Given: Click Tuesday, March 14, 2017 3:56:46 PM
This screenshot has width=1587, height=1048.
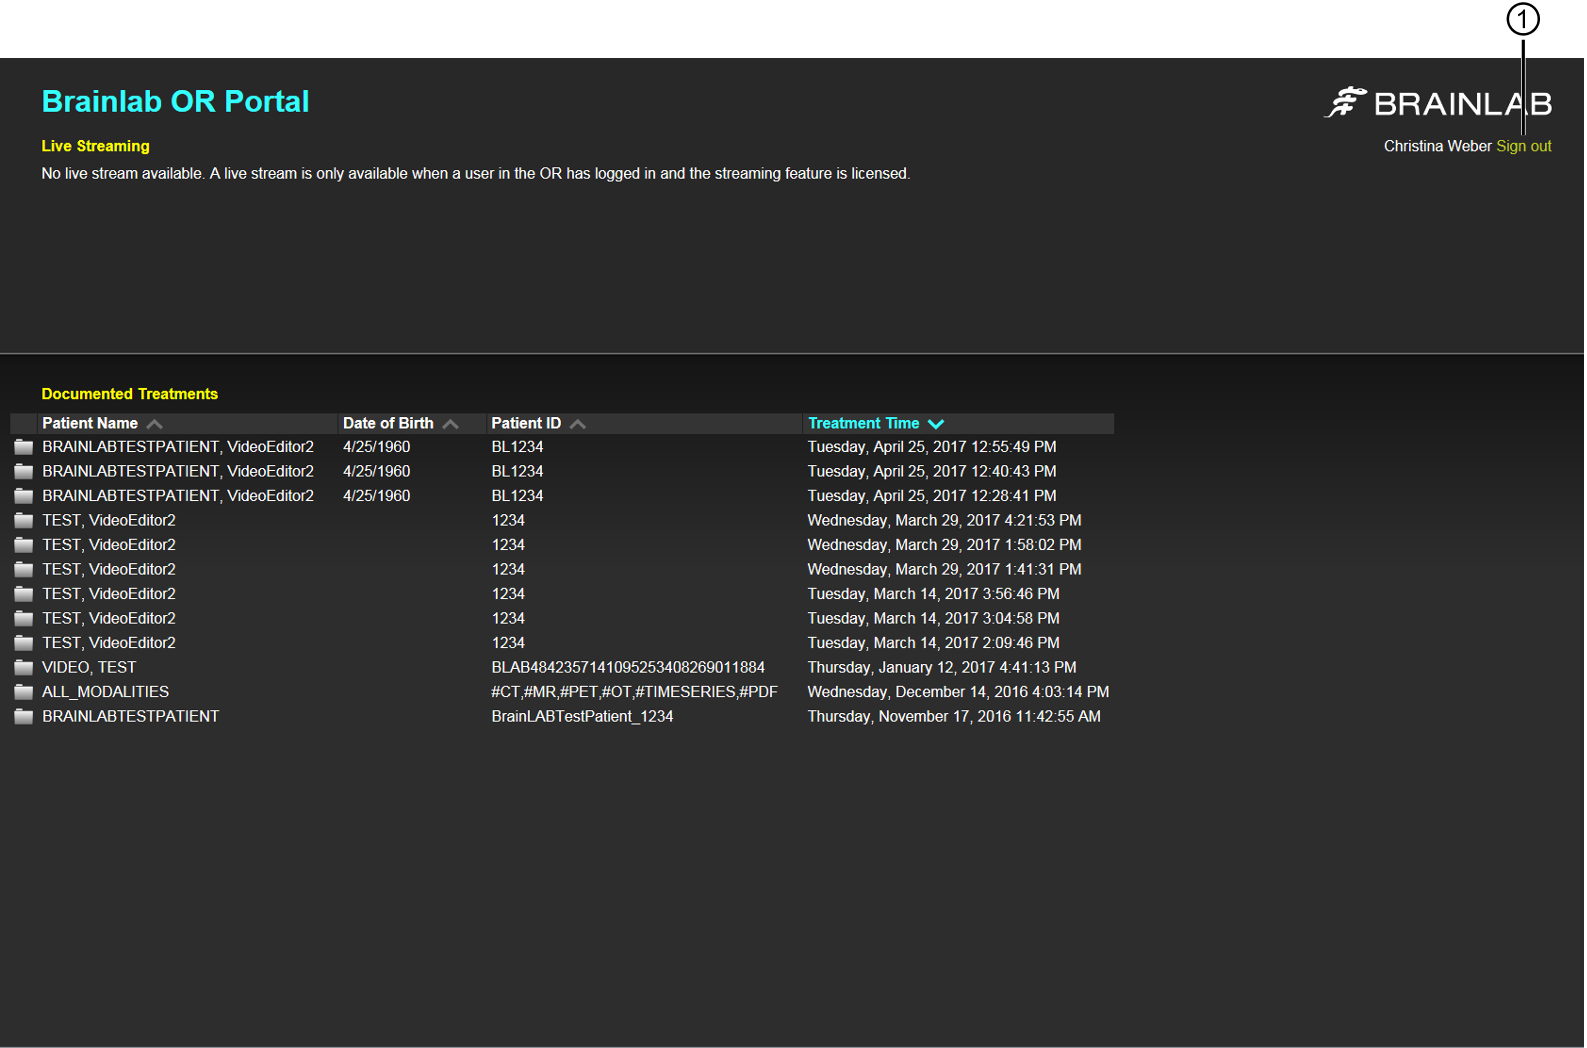Looking at the screenshot, I should tap(934, 594).
